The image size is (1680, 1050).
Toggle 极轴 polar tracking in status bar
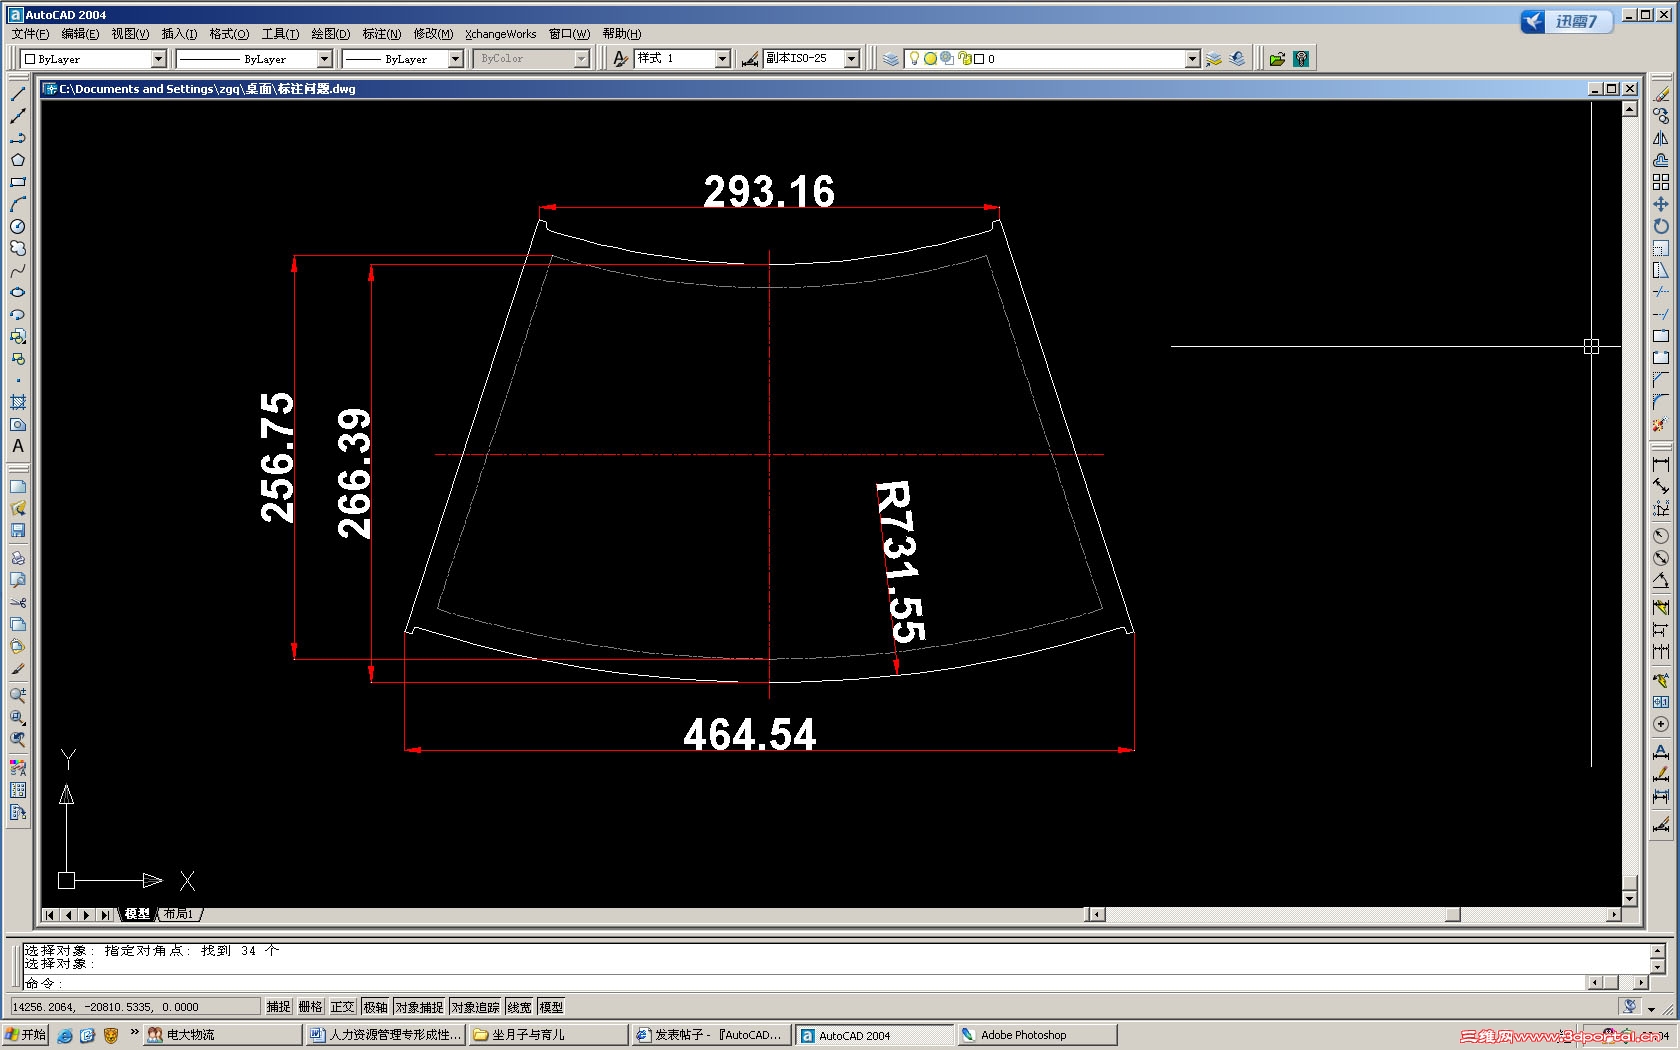coord(375,1007)
